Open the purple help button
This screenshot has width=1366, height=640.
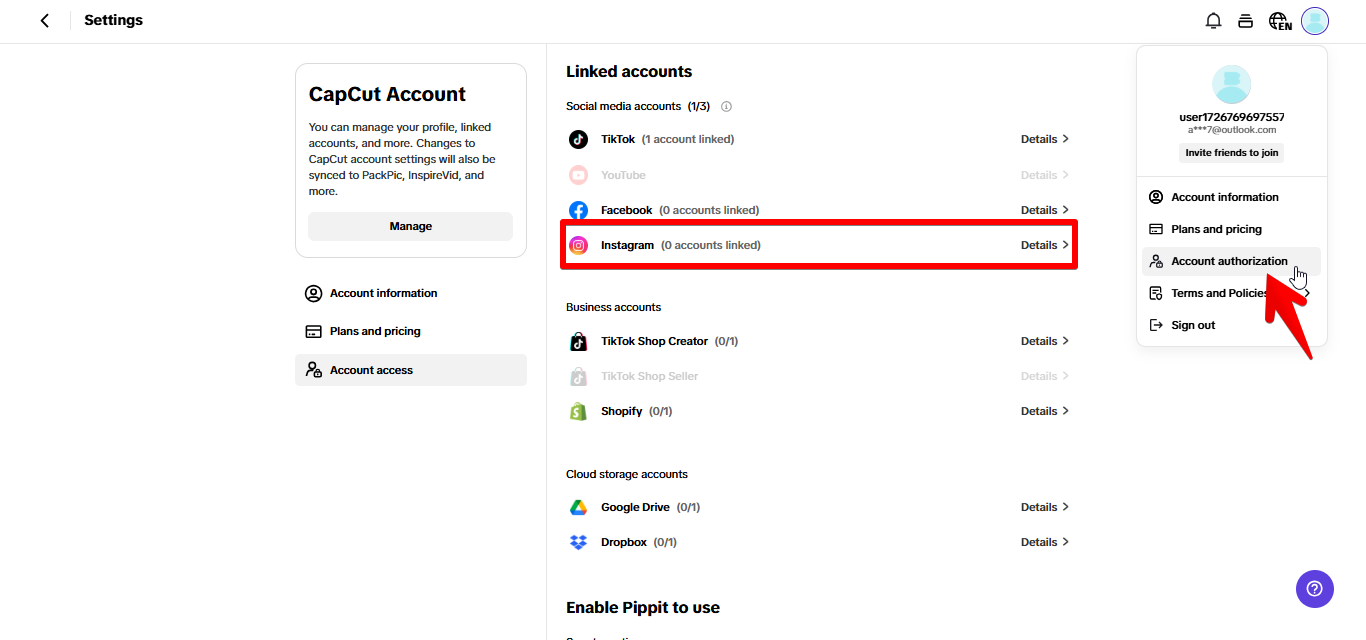coord(1314,588)
